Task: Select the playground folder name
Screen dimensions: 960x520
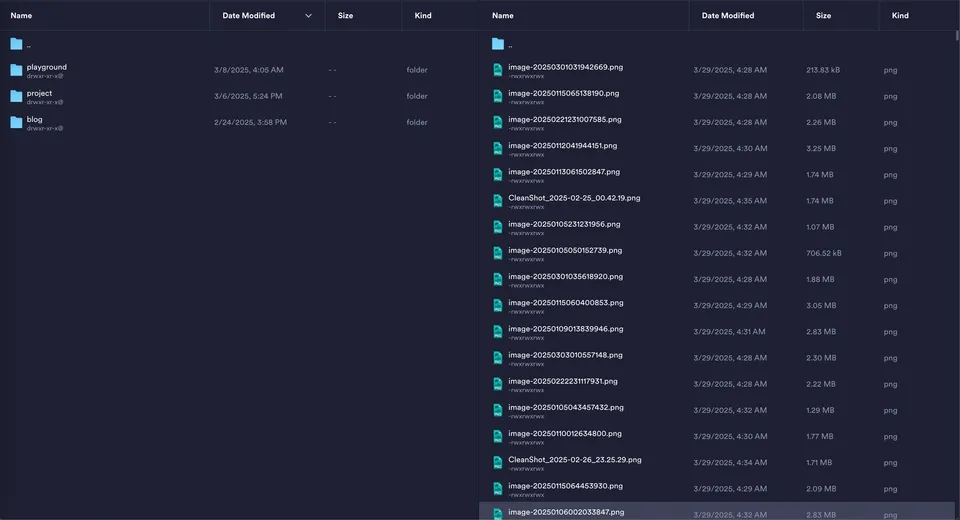Action: pyautogui.click(x=47, y=67)
